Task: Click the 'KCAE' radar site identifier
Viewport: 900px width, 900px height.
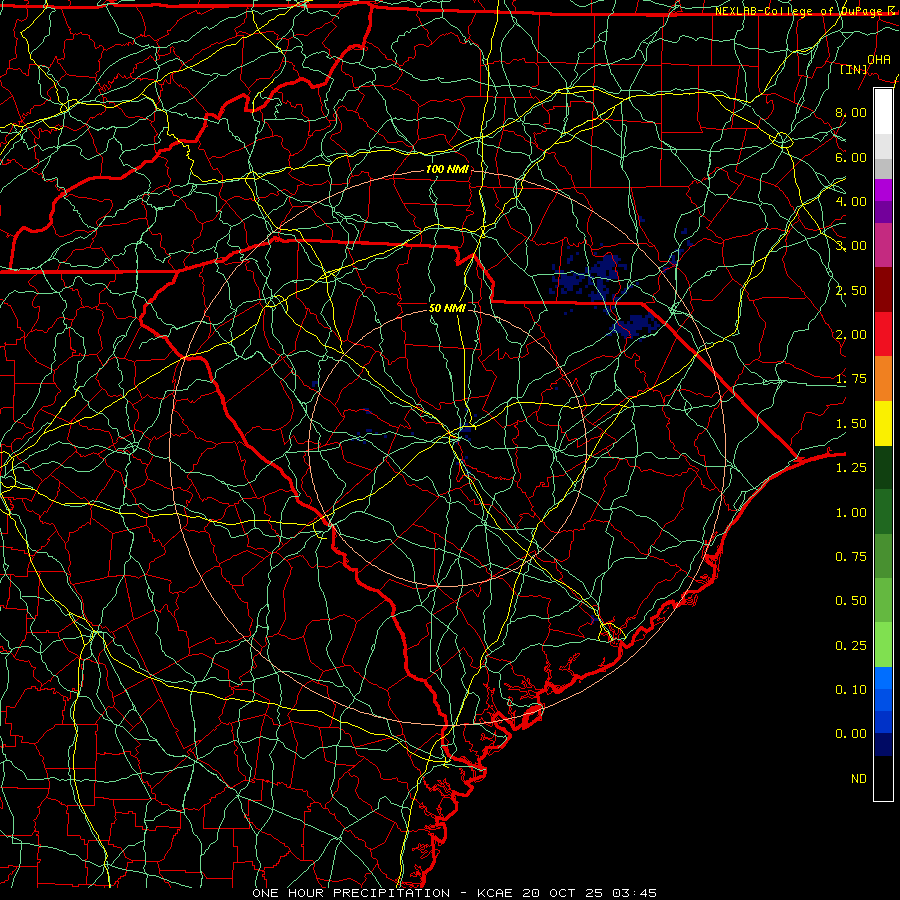Action: (496, 893)
